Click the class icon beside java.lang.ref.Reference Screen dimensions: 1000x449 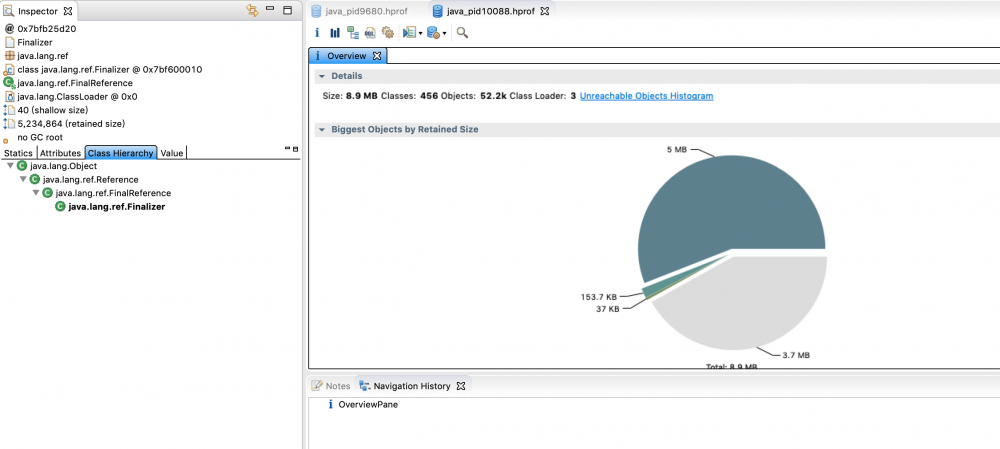tap(35, 179)
